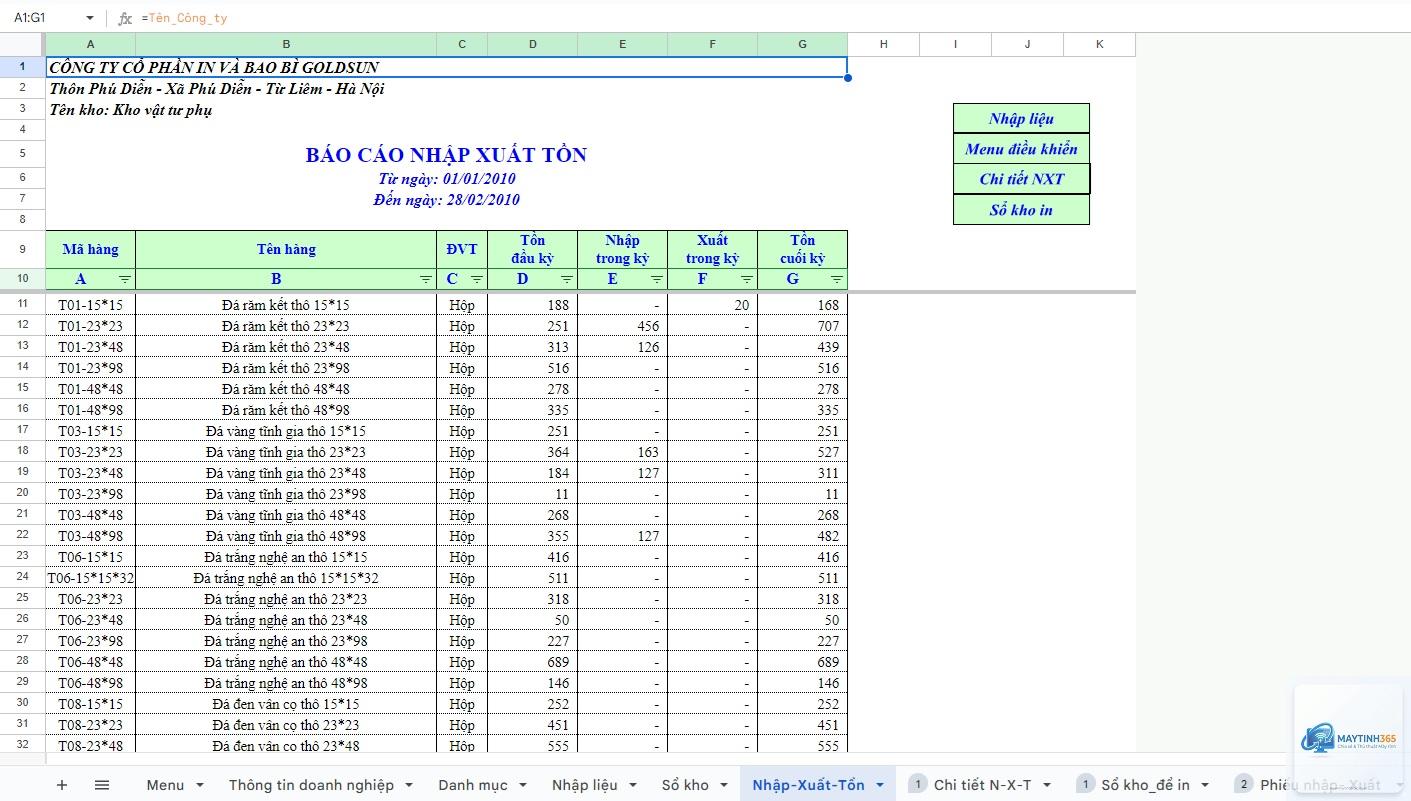Open filter menu for column D Tồn đầu kỳ

pyautogui.click(x=567, y=280)
